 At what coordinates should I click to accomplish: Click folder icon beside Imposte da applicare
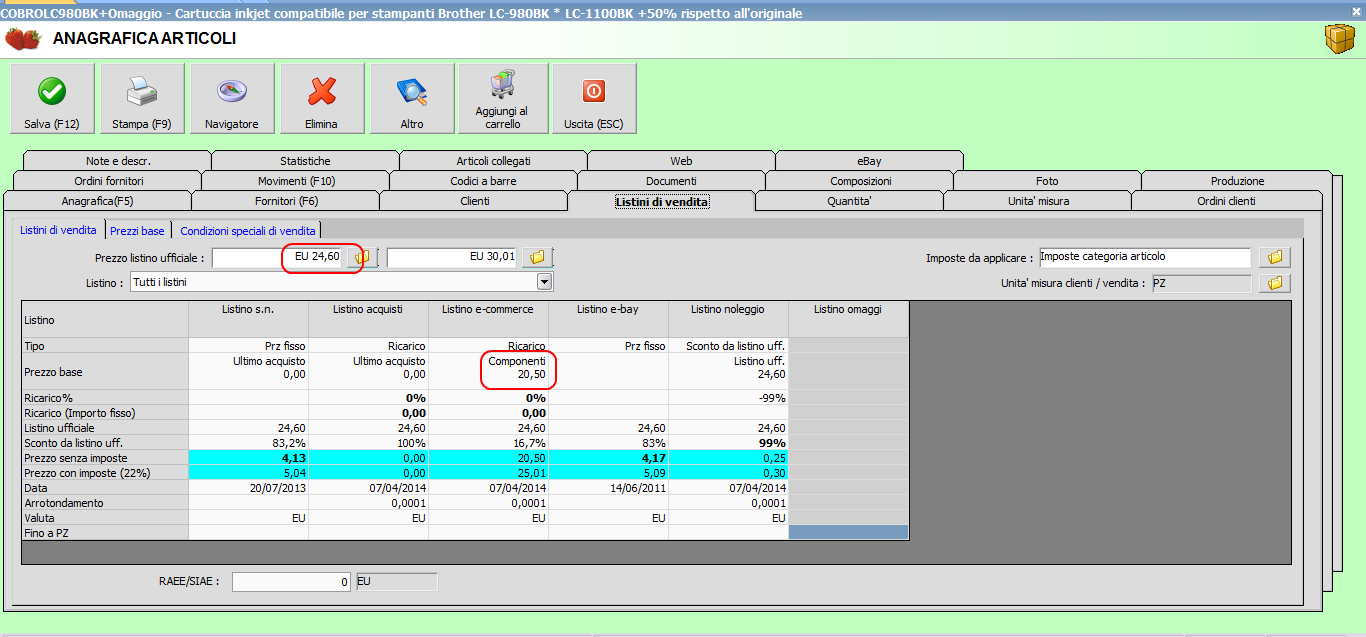click(1275, 258)
